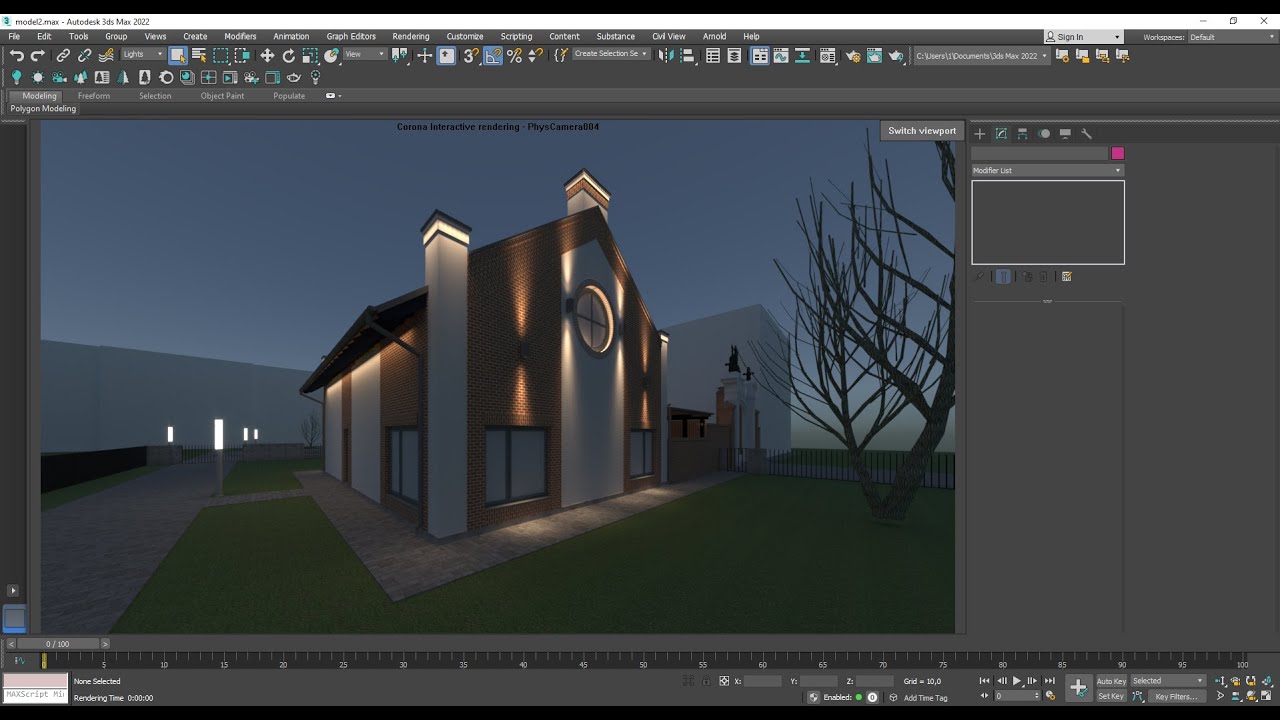
Task: Toggle Auto Key animation mode
Action: [x=1111, y=681]
